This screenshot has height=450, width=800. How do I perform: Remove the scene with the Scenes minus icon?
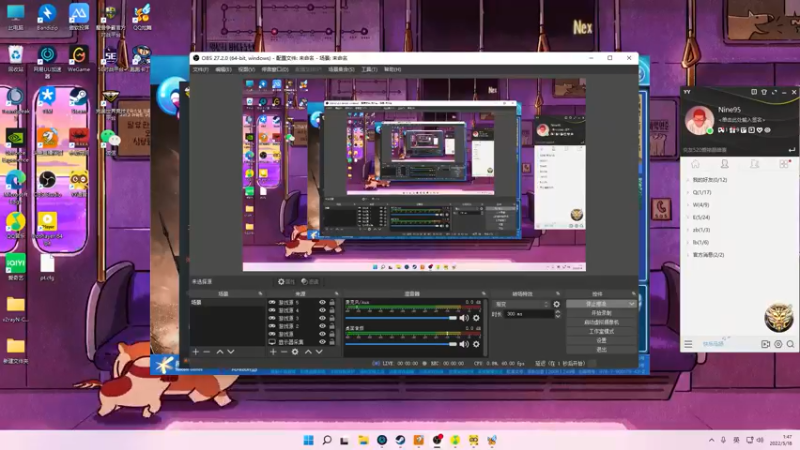207,352
